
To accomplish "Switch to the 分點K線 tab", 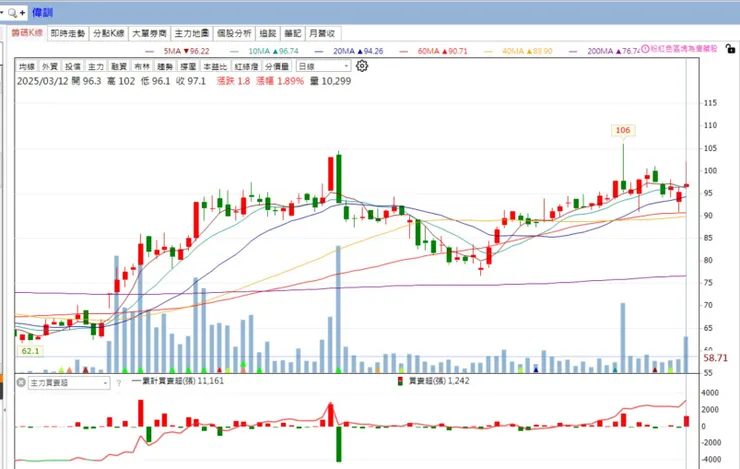I will (109, 33).
